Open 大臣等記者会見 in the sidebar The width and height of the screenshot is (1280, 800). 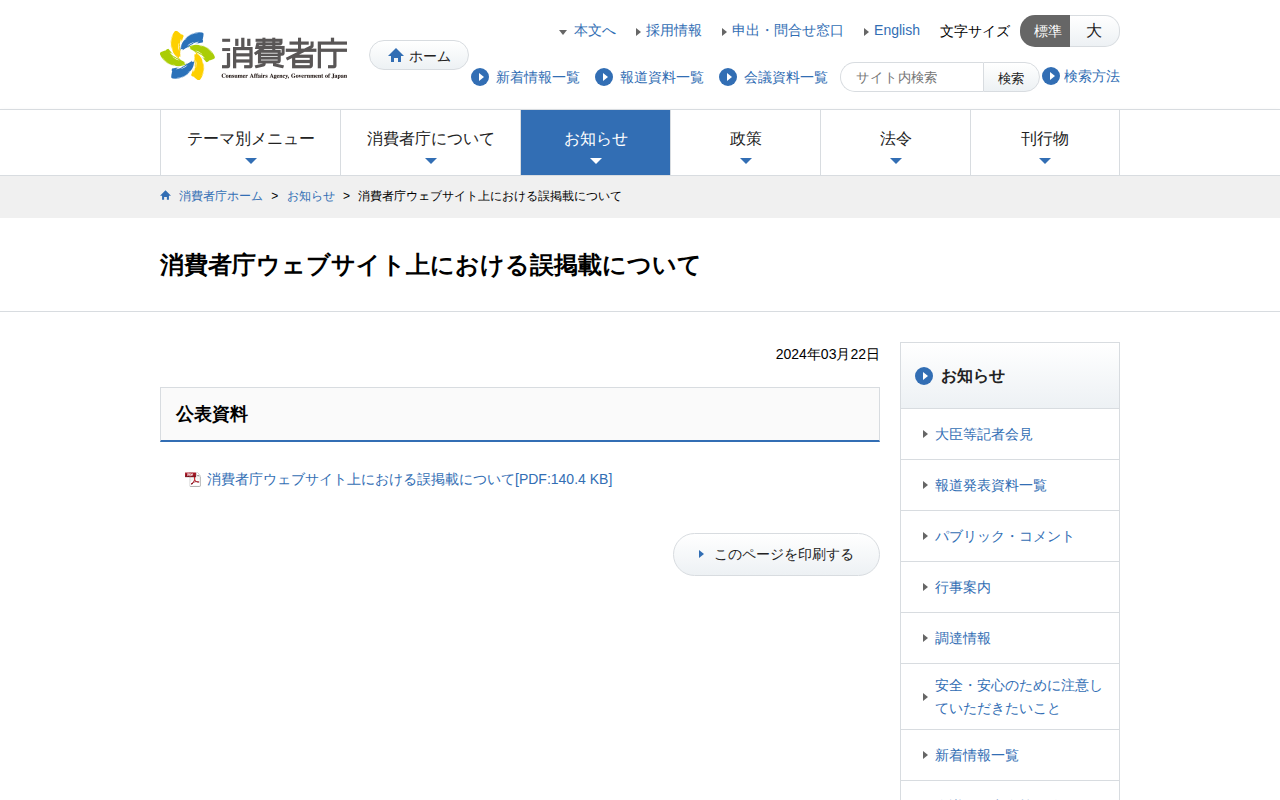click(x=983, y=434)
